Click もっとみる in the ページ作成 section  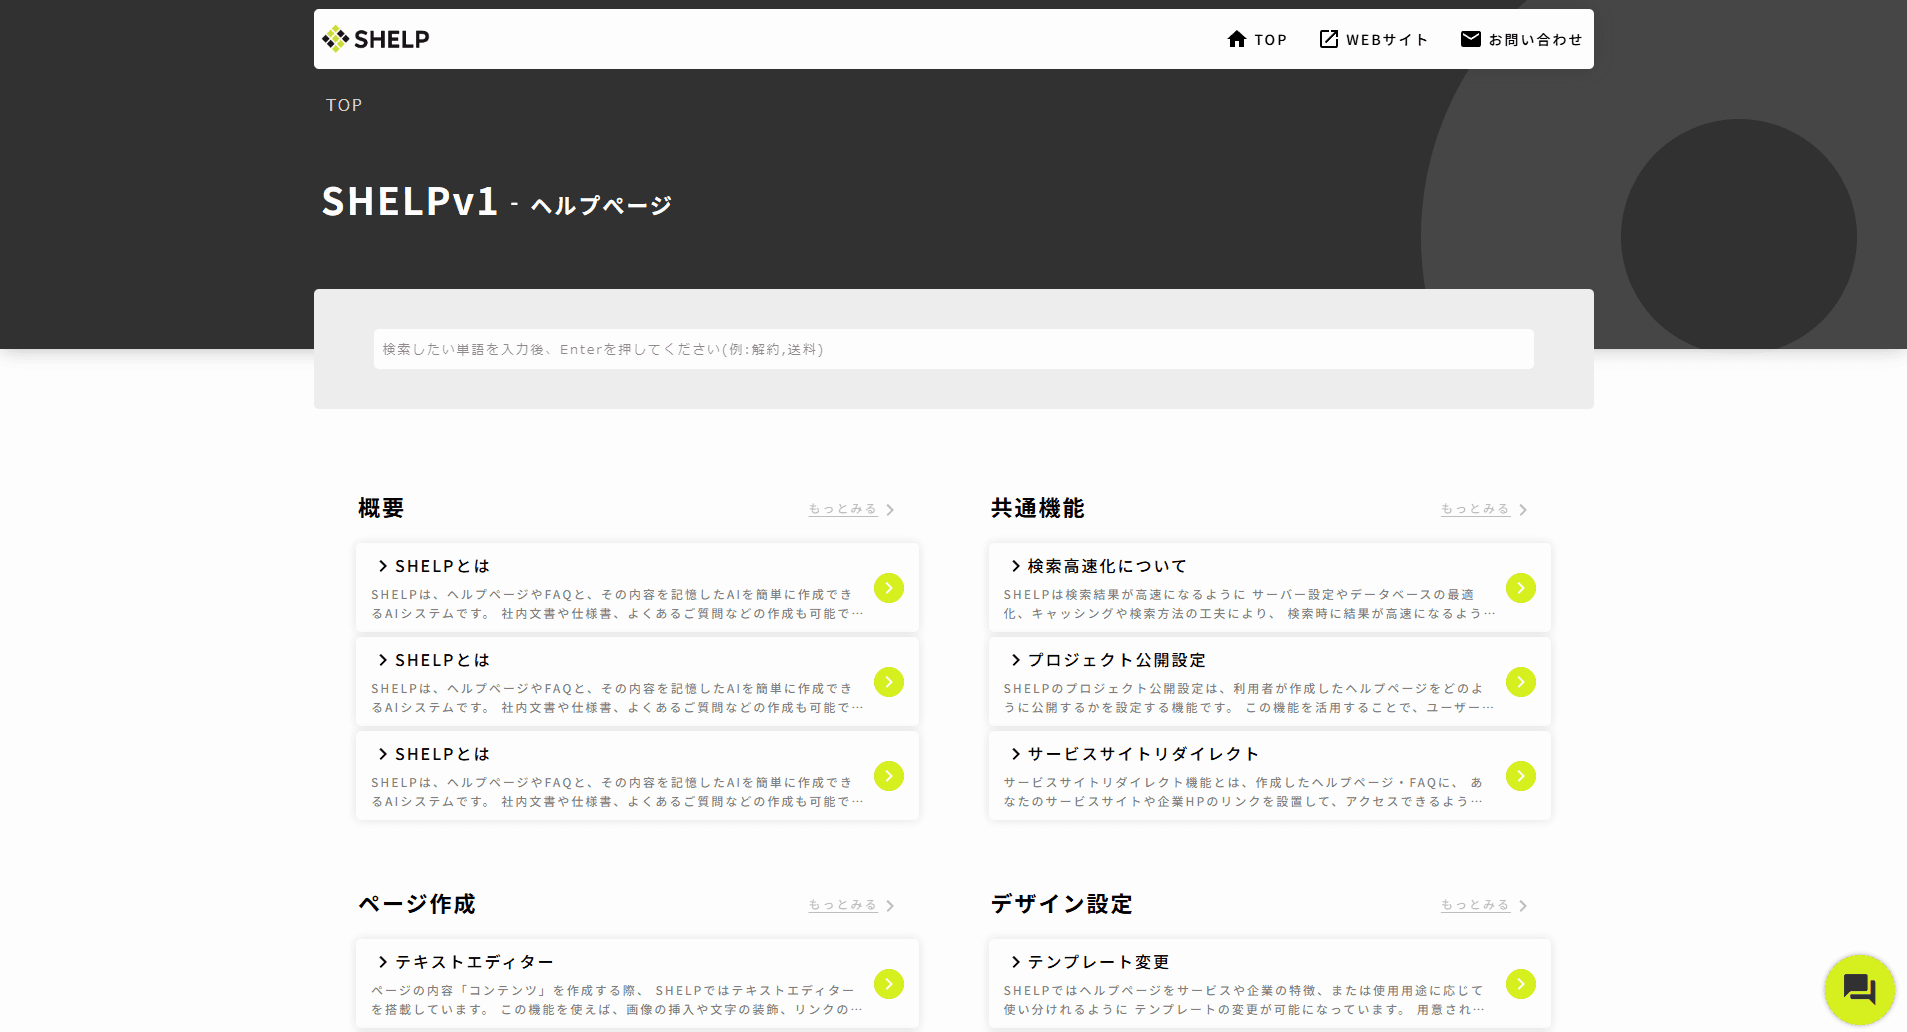[842, 905]
